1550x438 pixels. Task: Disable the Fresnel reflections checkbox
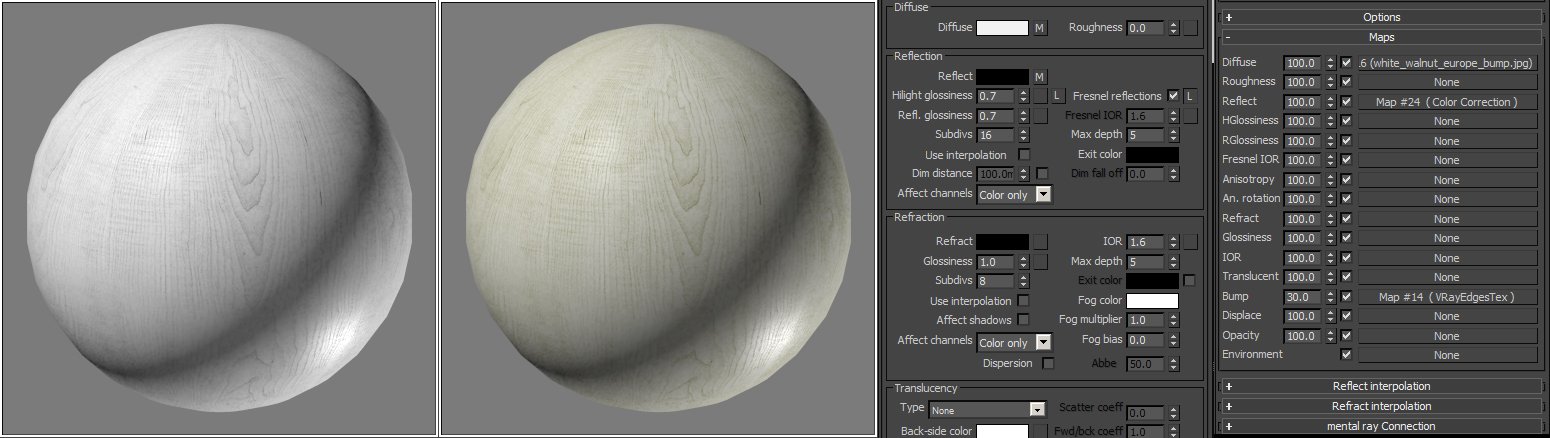click(x=1173, y=96)
